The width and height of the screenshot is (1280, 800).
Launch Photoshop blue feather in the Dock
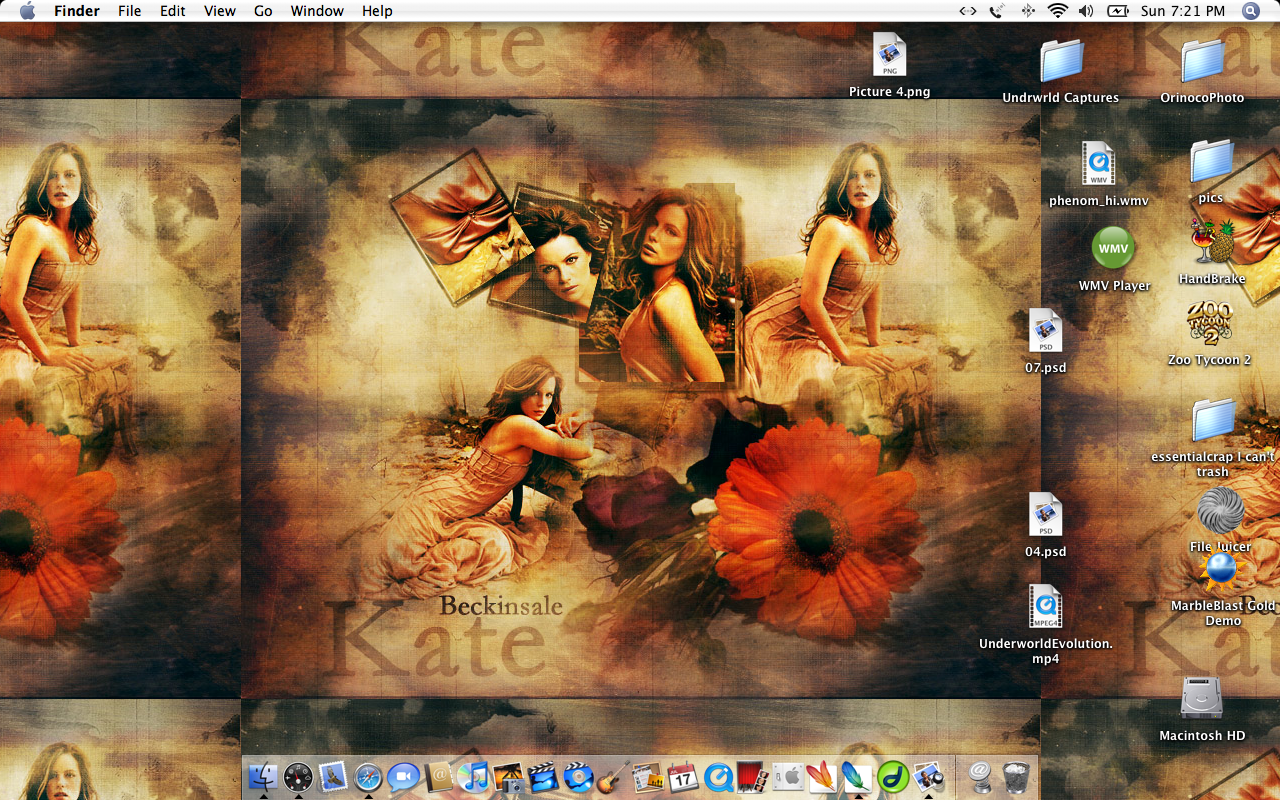857,777
